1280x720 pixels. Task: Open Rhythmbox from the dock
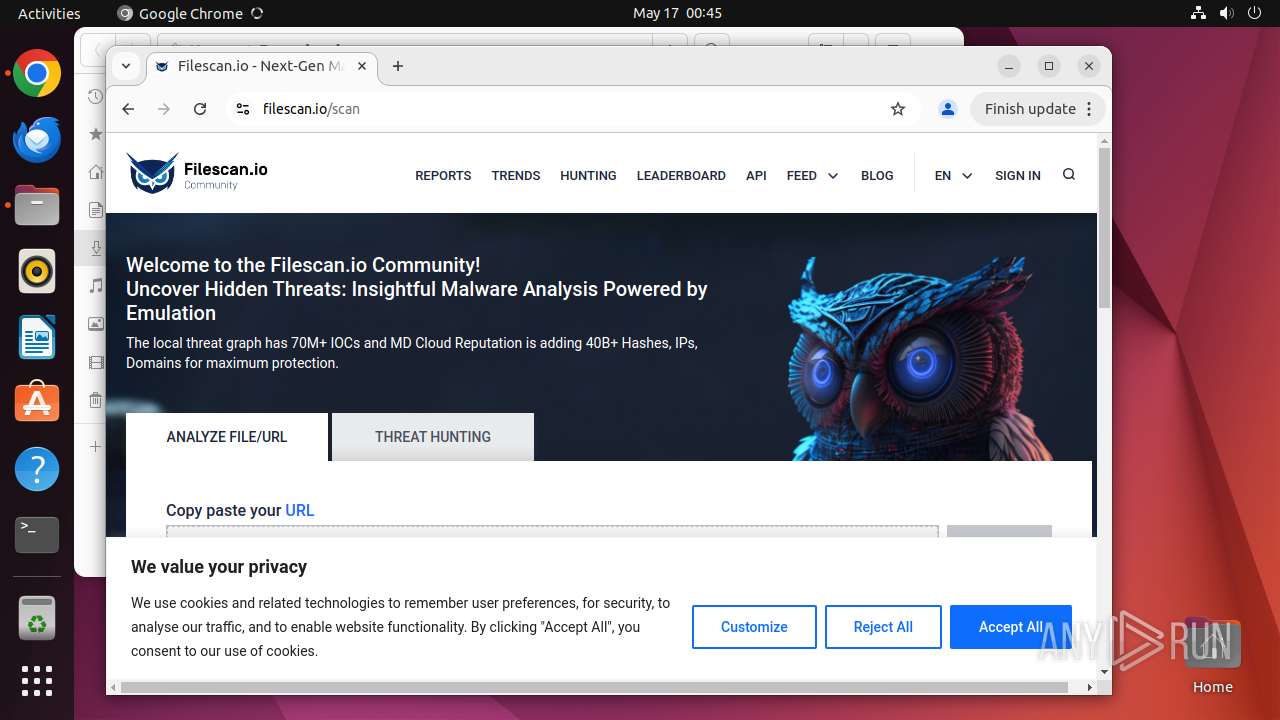click(x=37, y=272)
